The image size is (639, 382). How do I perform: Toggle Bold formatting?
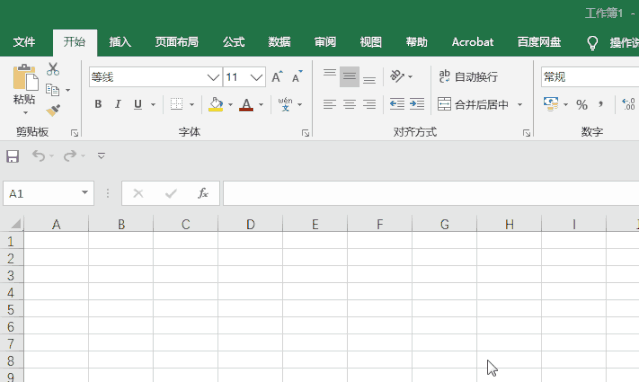[98, 104]
